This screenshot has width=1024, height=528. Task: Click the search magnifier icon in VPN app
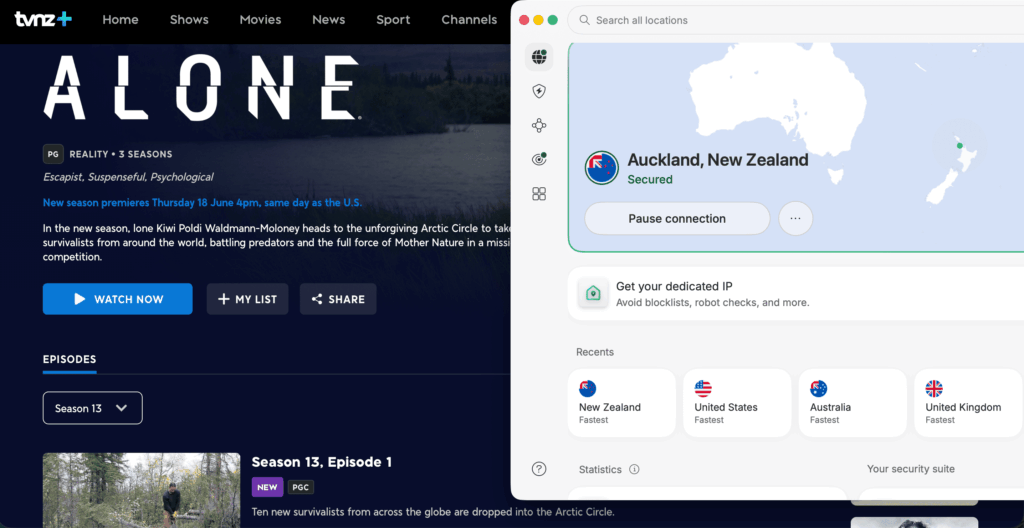pyautogui.click(x=584, y=20)
